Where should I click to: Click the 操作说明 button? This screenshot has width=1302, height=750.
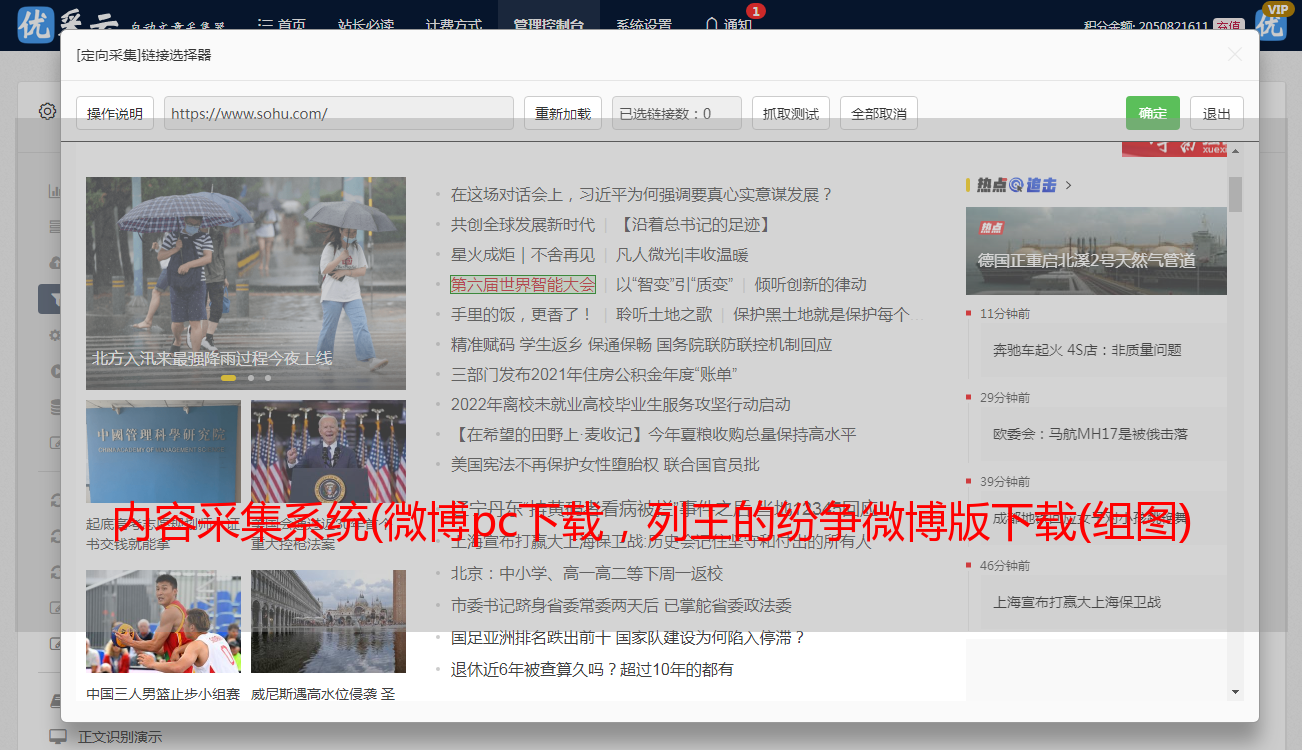click(x=115, y=113)
